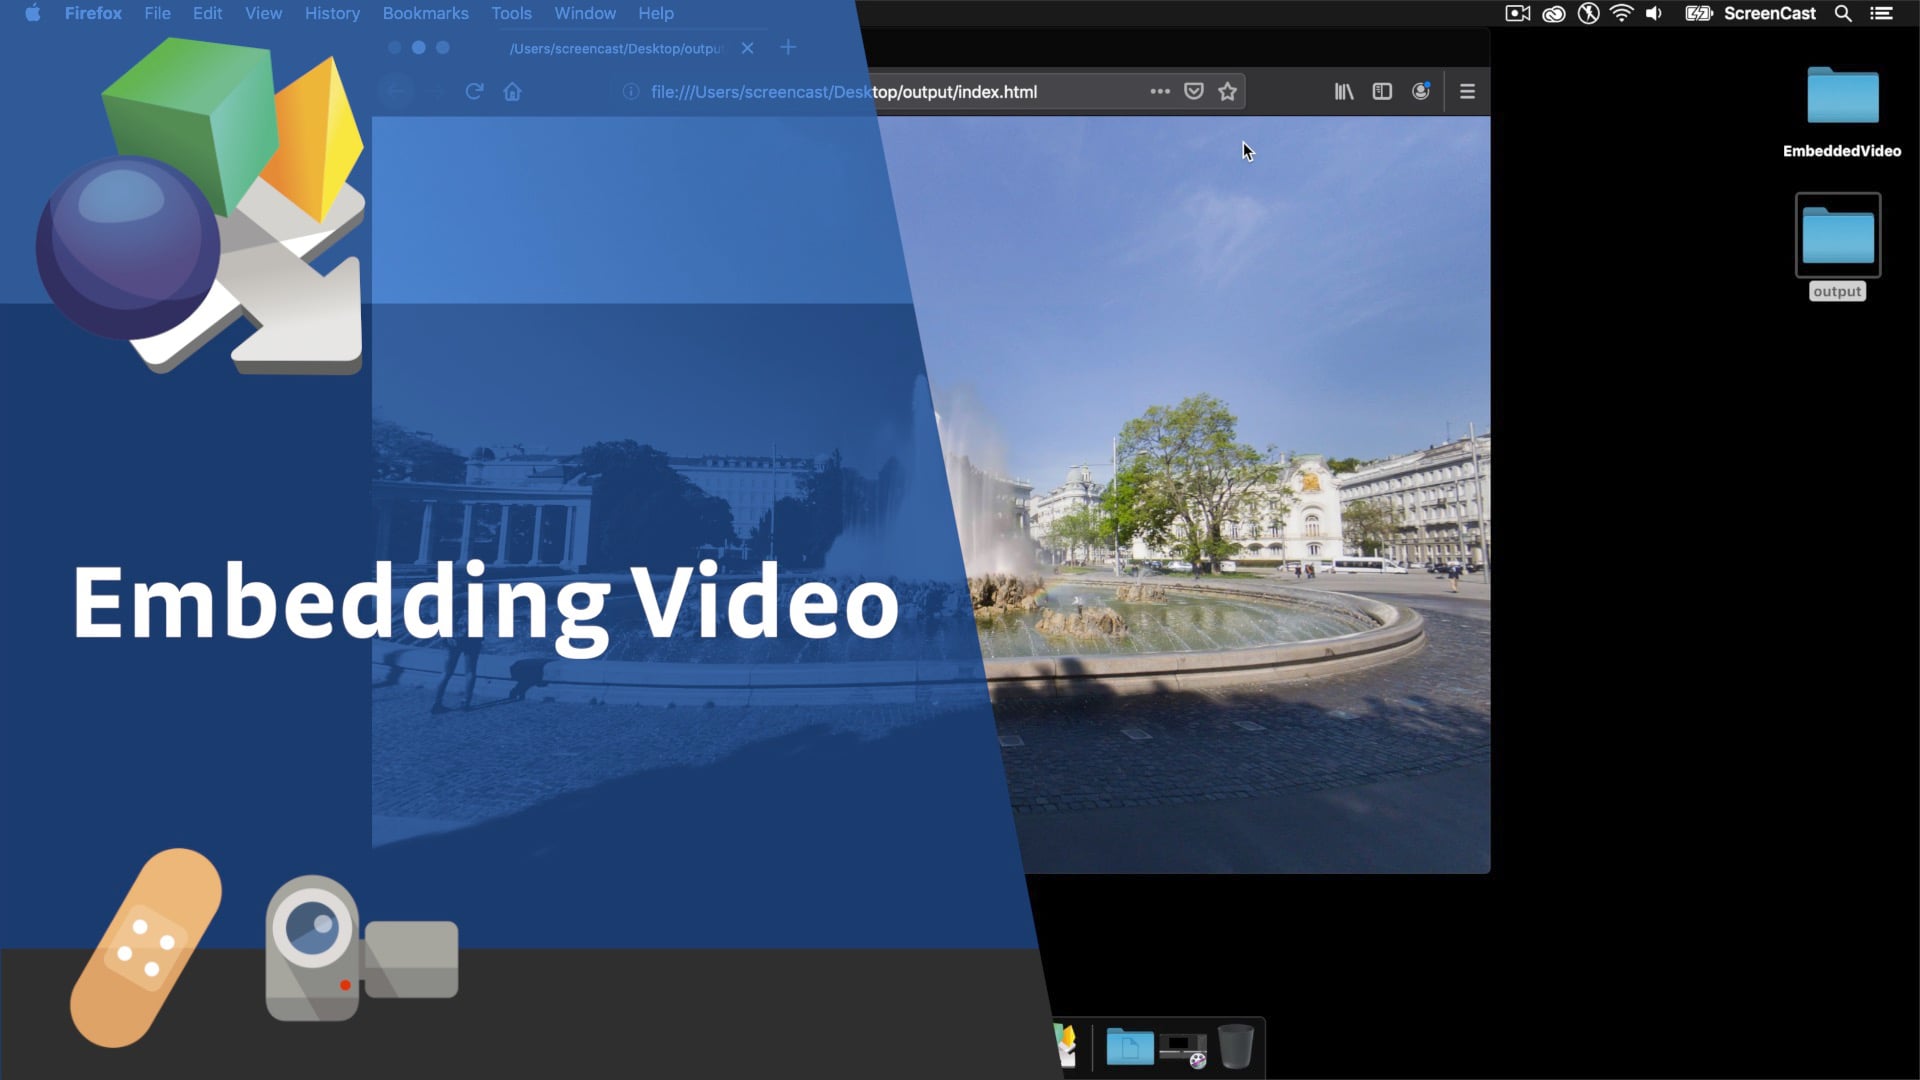Image resolution: width=1920 pixels, height=1080 pixels.
Task: Open the History menu
Action: click(x=332, y=13)
